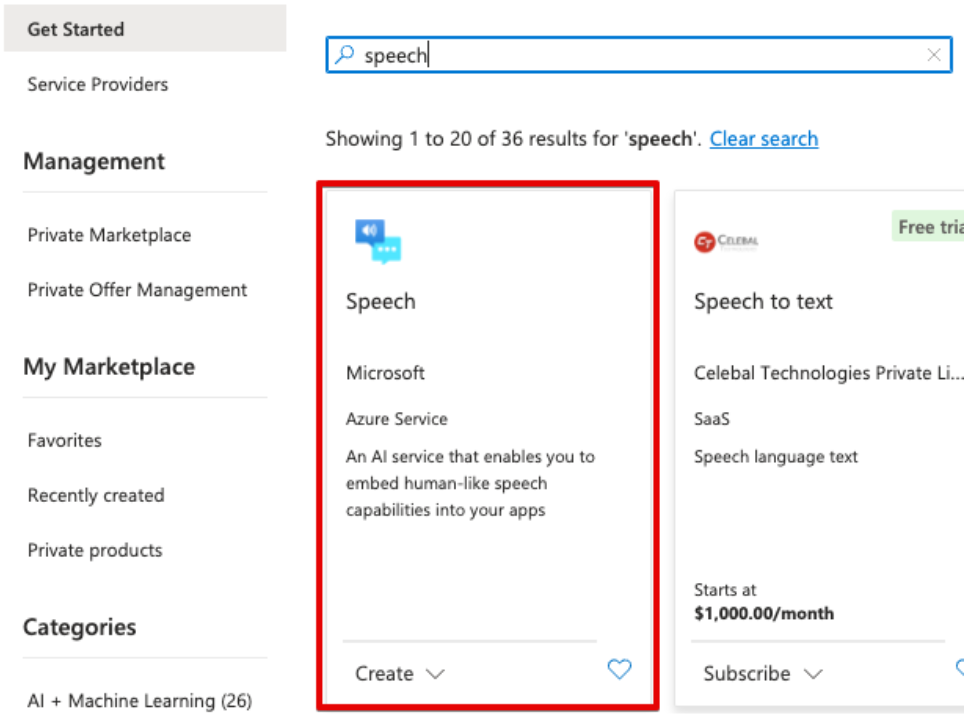Viewport: 968px width, 726px height.
Task: Click the Free trial badge
Action: (928, 227)
